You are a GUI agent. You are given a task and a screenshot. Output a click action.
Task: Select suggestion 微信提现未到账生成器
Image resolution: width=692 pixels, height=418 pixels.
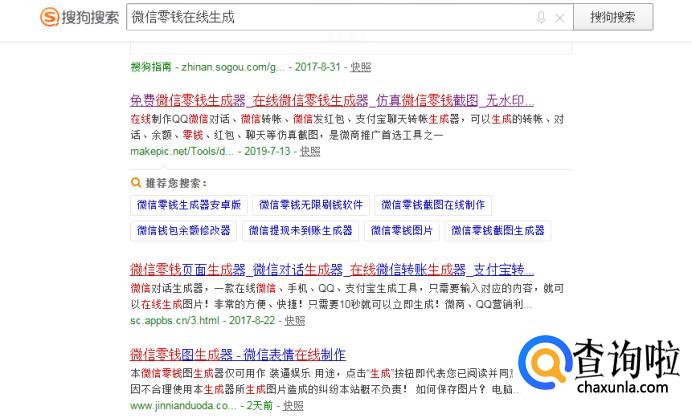click(301, 230)
